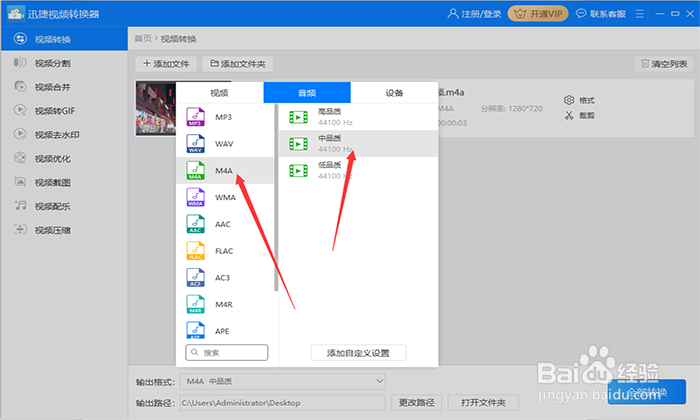This screenshot has width=700, height=420.
Task: Choose 高品质 high quality preset
Action: pyautogui.click(x=358, y=117)
